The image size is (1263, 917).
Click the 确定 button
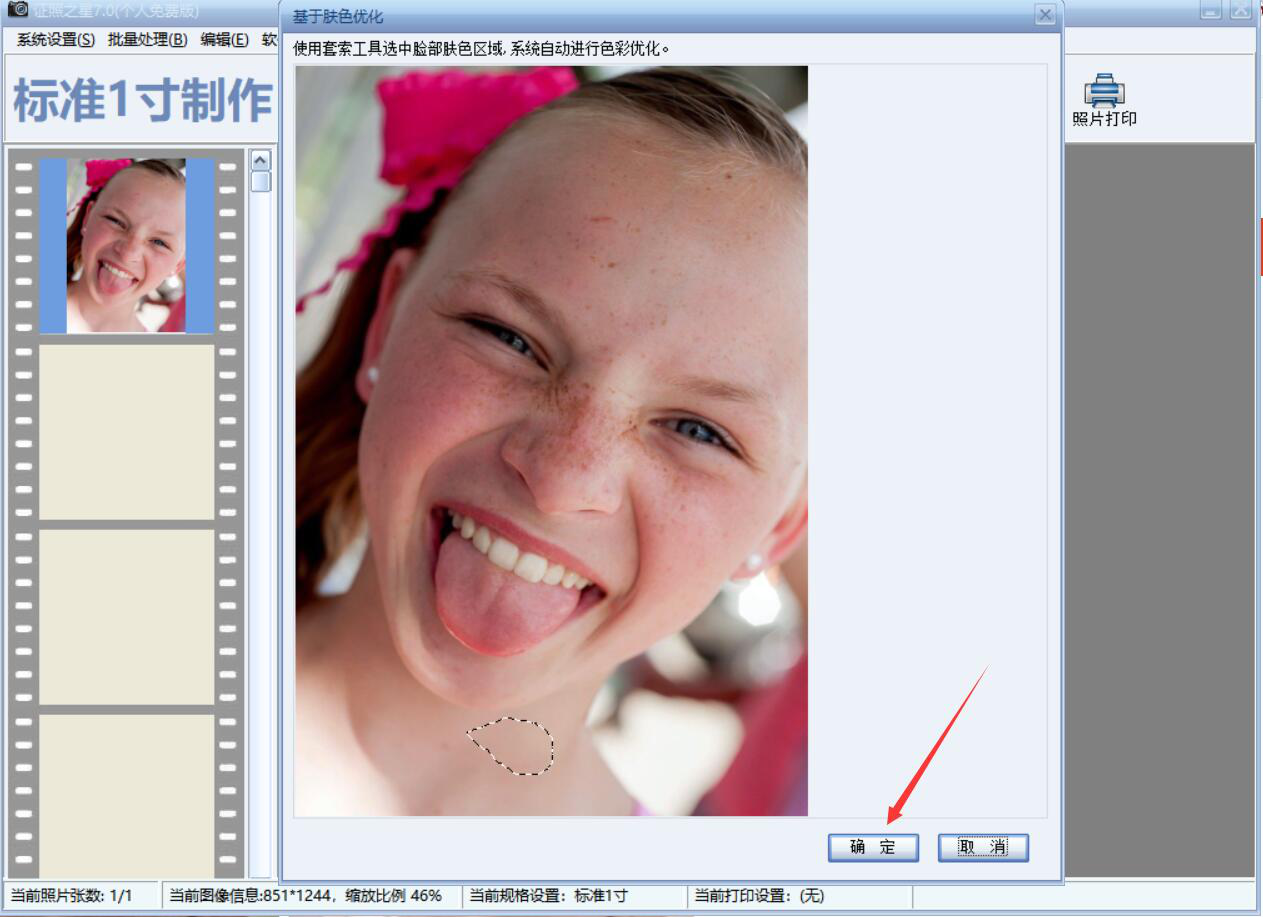(873, 848)
